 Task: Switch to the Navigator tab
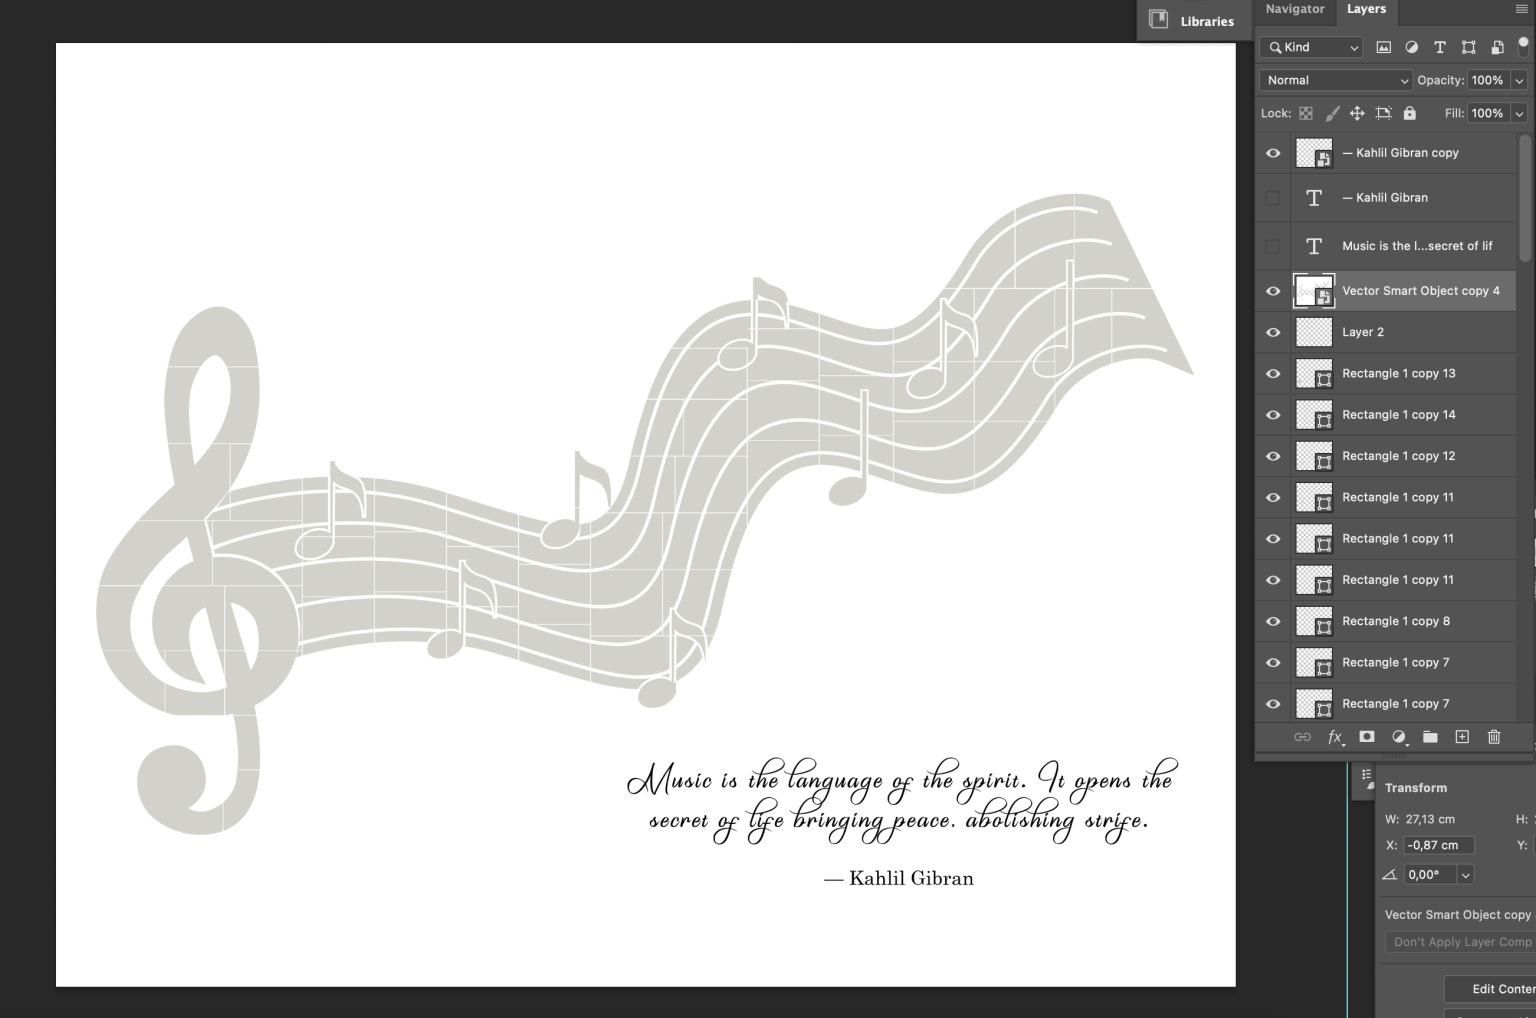pyautogui.click(x=1294, y=9)
